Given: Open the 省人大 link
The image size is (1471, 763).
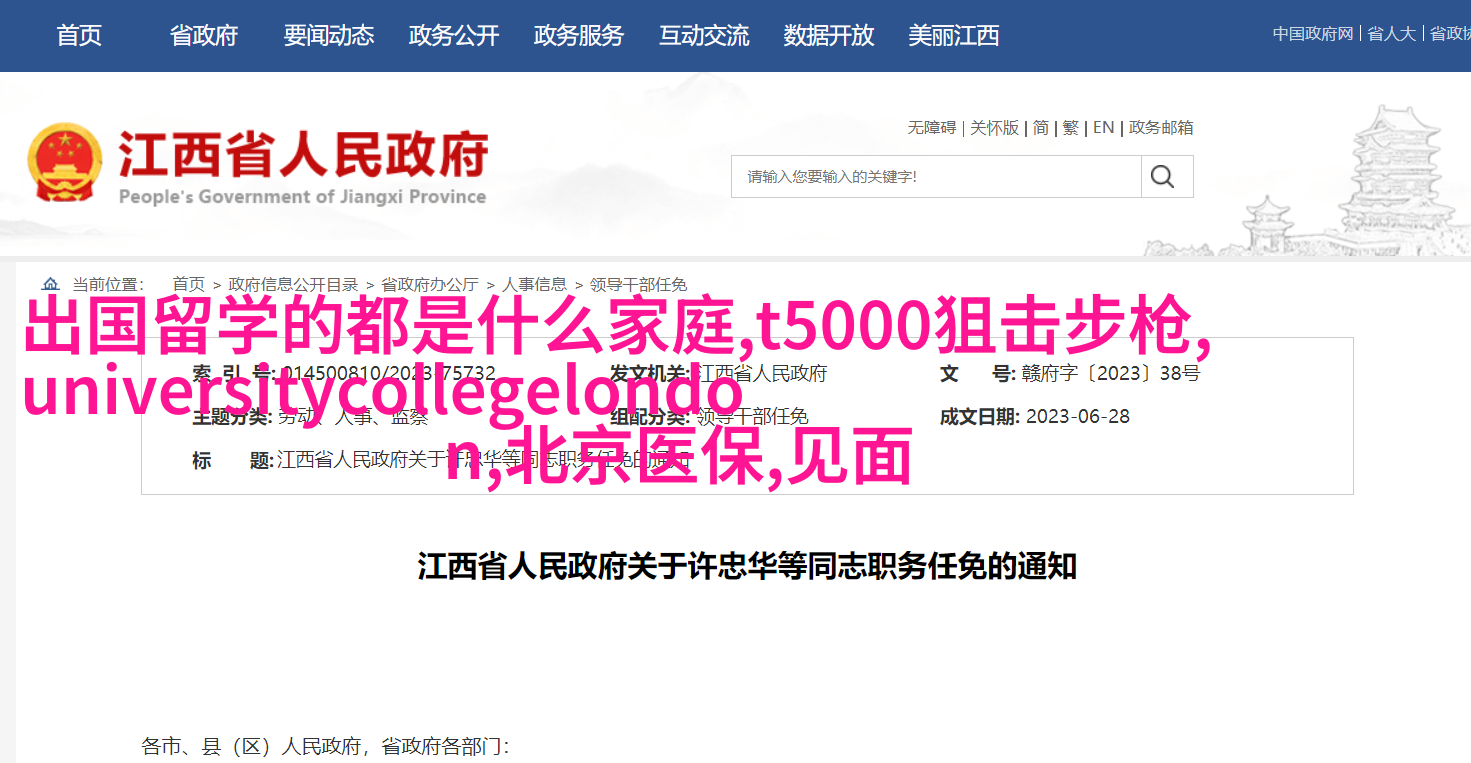Looking at the screenshot, I should [x=1392, y=34].
